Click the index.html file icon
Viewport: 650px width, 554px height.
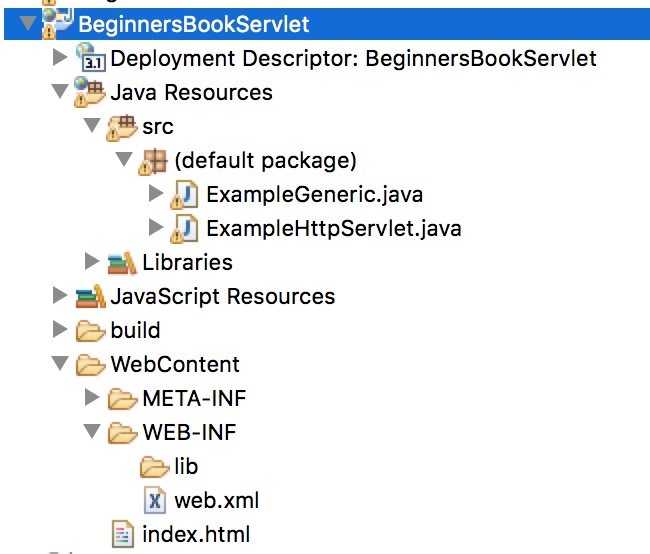[x=123, y=534]
